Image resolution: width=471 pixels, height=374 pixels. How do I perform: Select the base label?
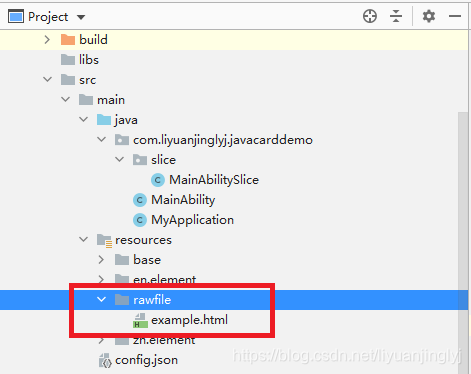[x=147, y=260]
